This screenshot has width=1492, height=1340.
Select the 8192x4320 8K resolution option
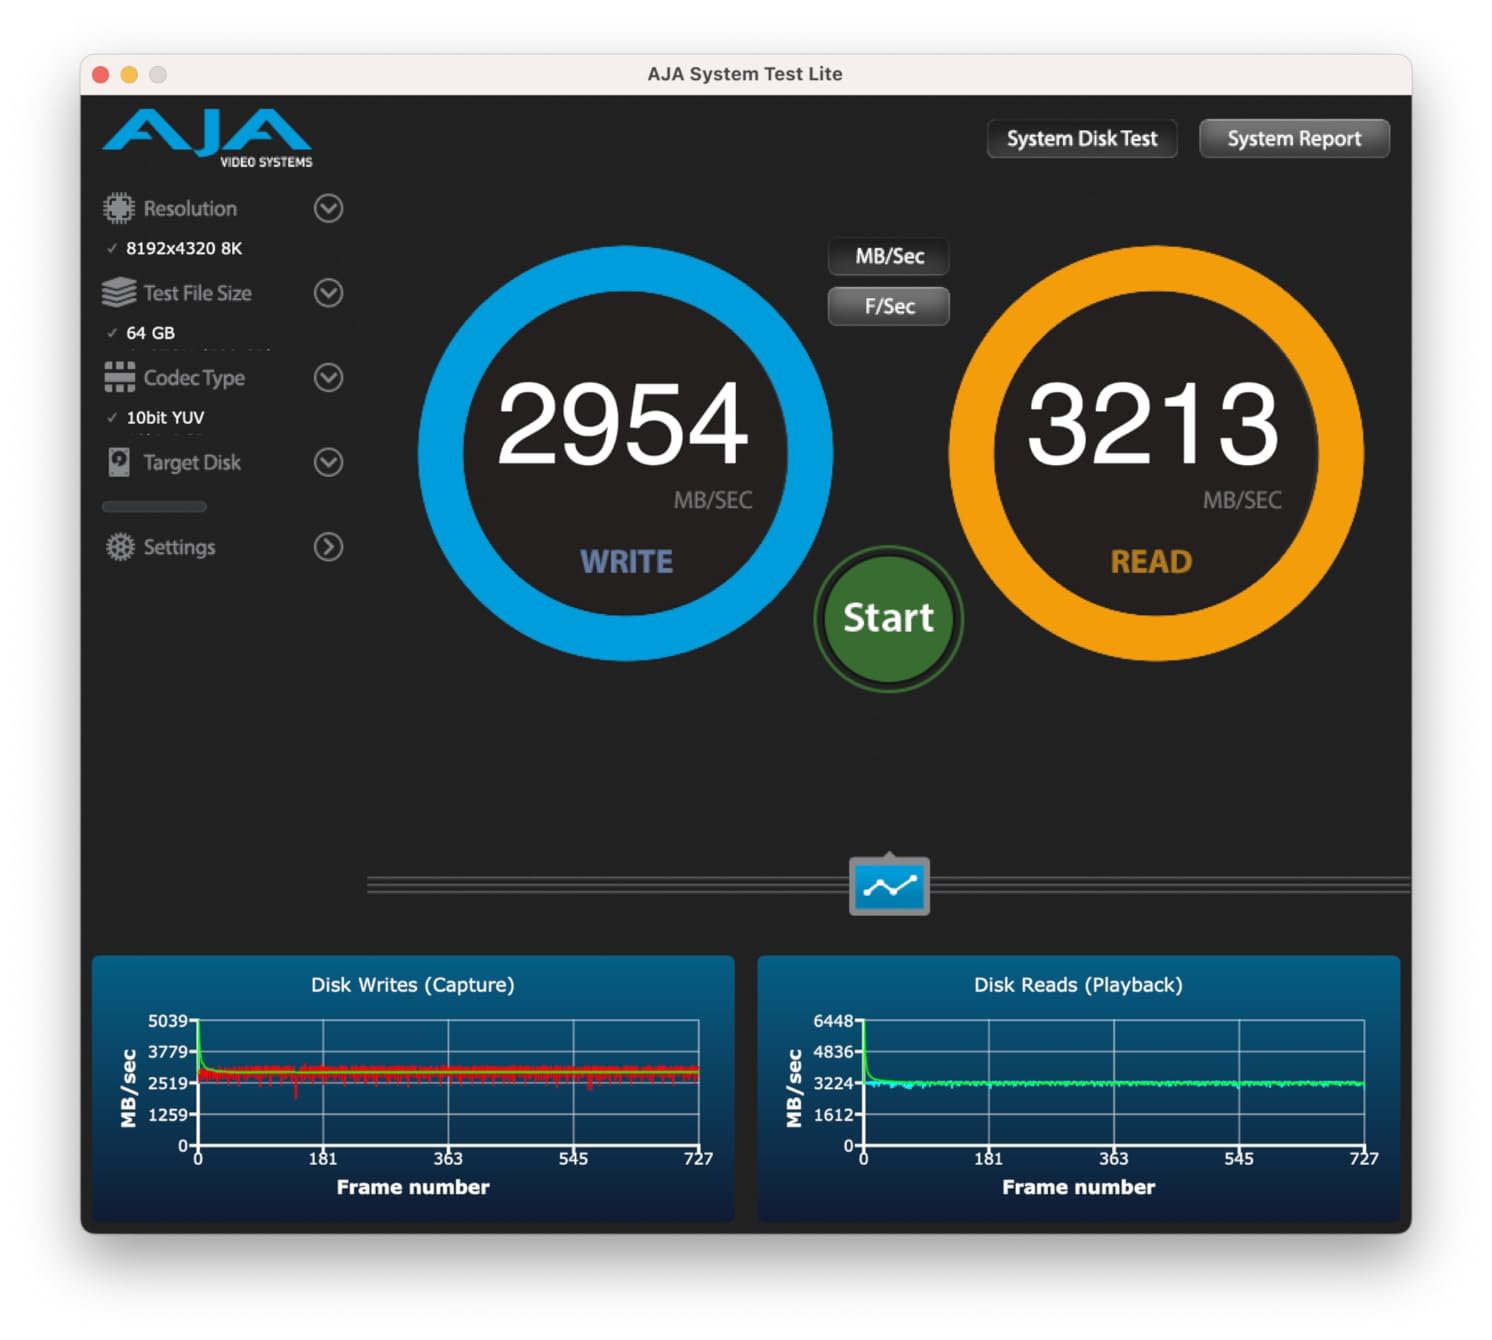click(x=183, y=248)
